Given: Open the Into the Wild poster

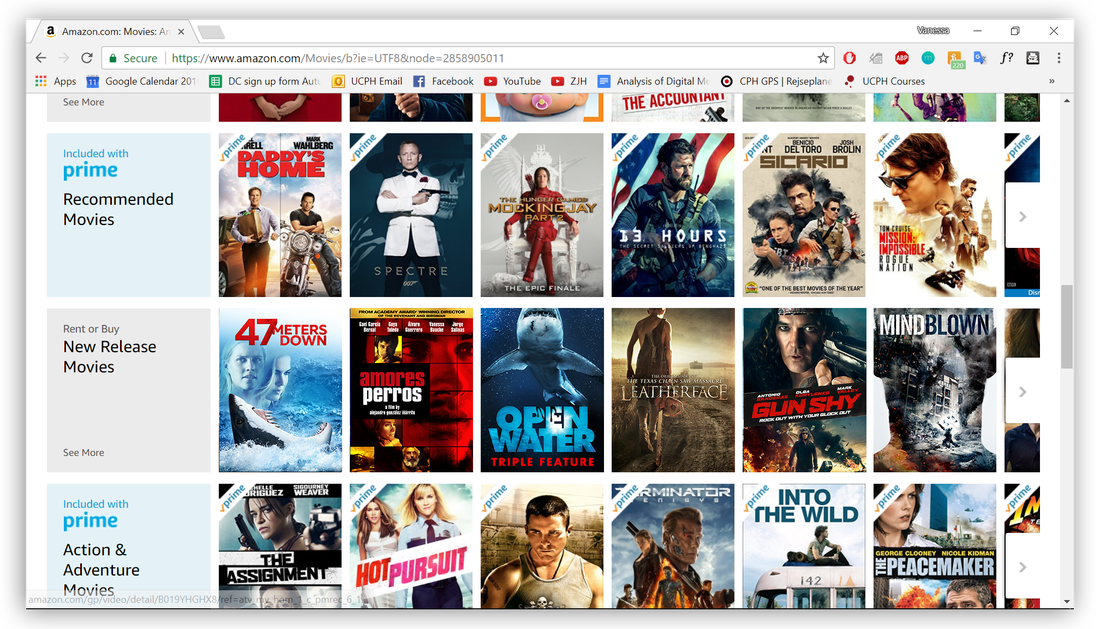Looking at the screenshot, I should (804, 546).
